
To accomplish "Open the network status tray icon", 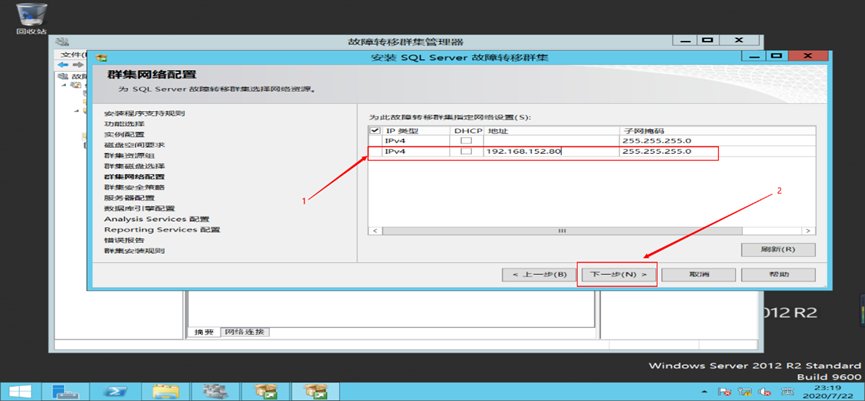I will tap(745, 392).
